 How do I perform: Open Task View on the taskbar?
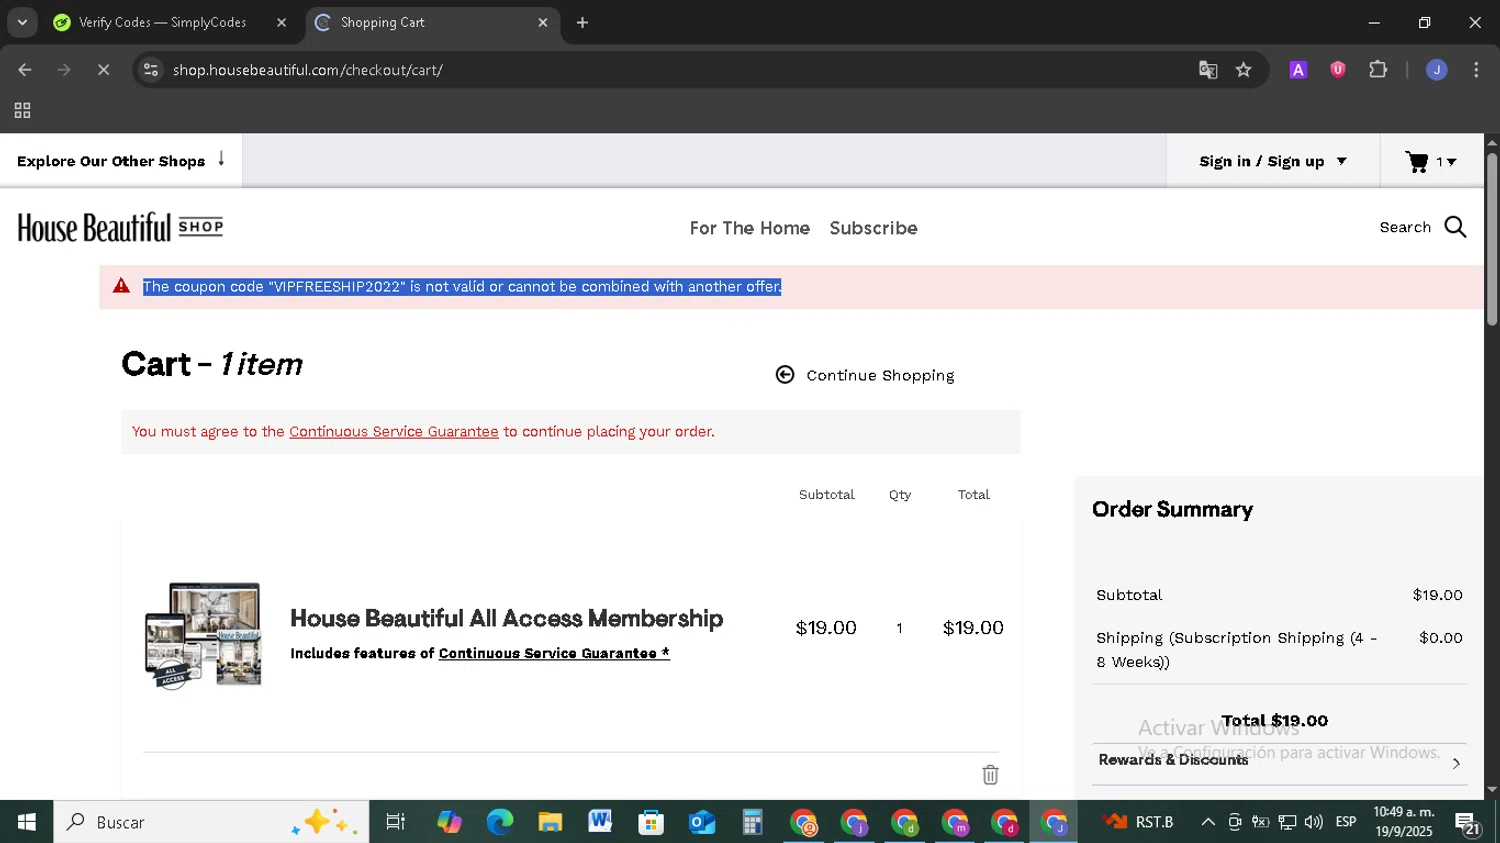coord(396,822)
